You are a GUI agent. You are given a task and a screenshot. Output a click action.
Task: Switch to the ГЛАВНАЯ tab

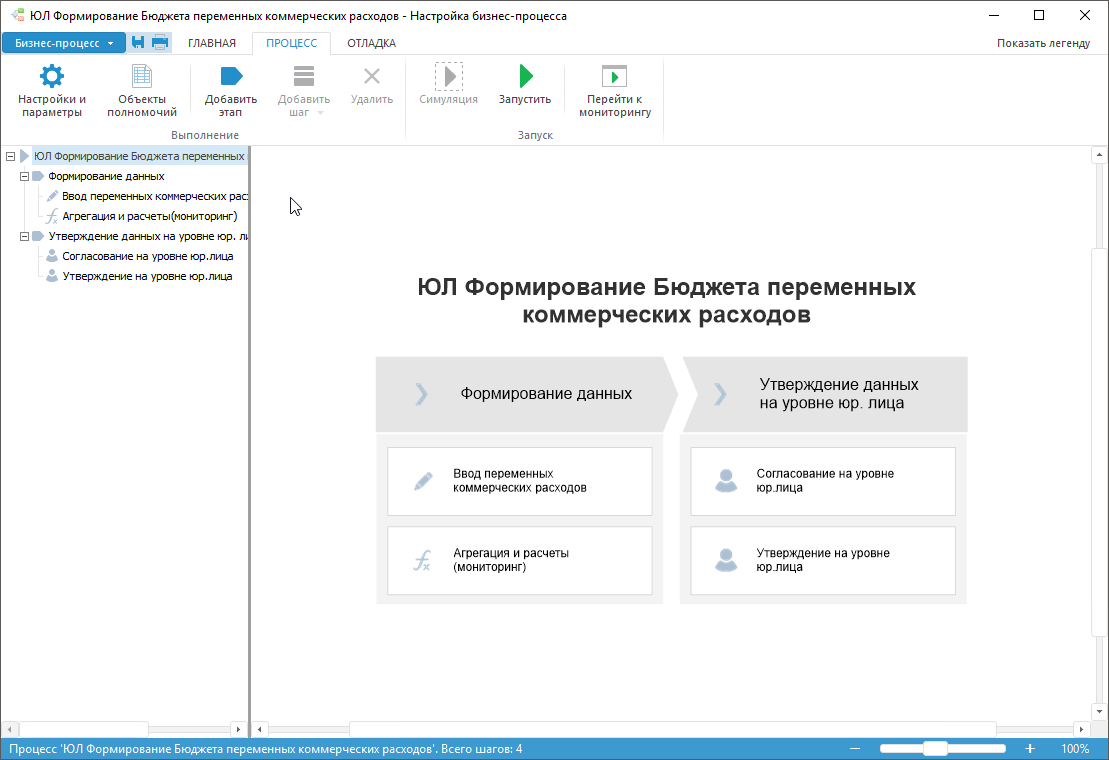212,43
